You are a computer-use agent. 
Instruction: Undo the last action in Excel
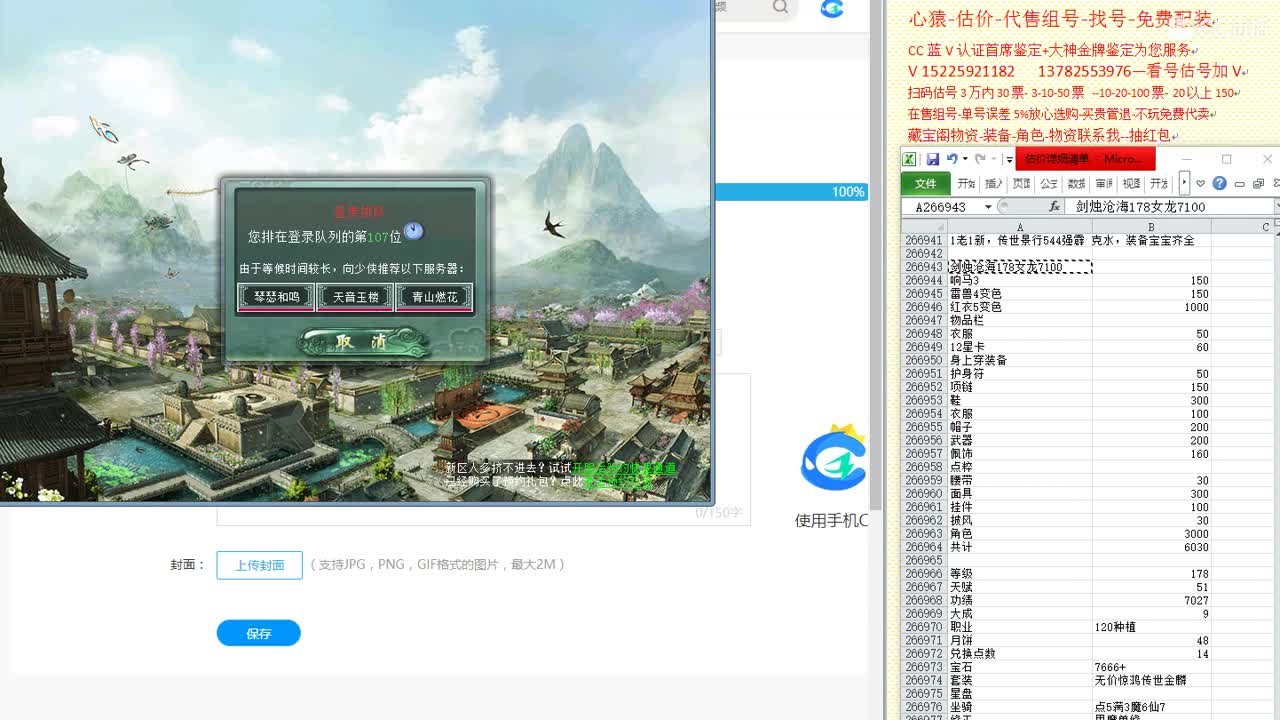[x=952, y=159]
